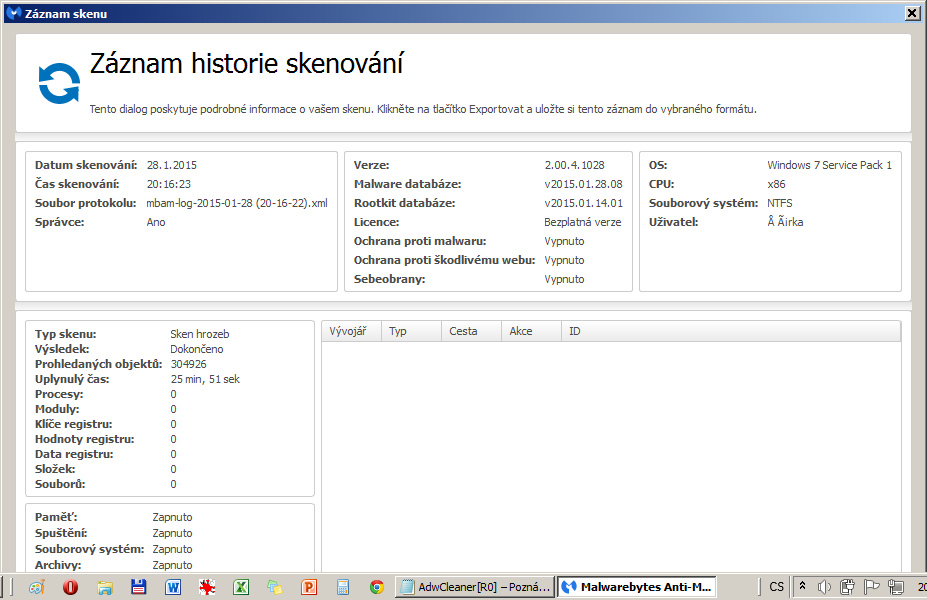Click the blue floppy disk taskbar icon
927x600 pixels.
pyautogui.click(x=138, y=587)
